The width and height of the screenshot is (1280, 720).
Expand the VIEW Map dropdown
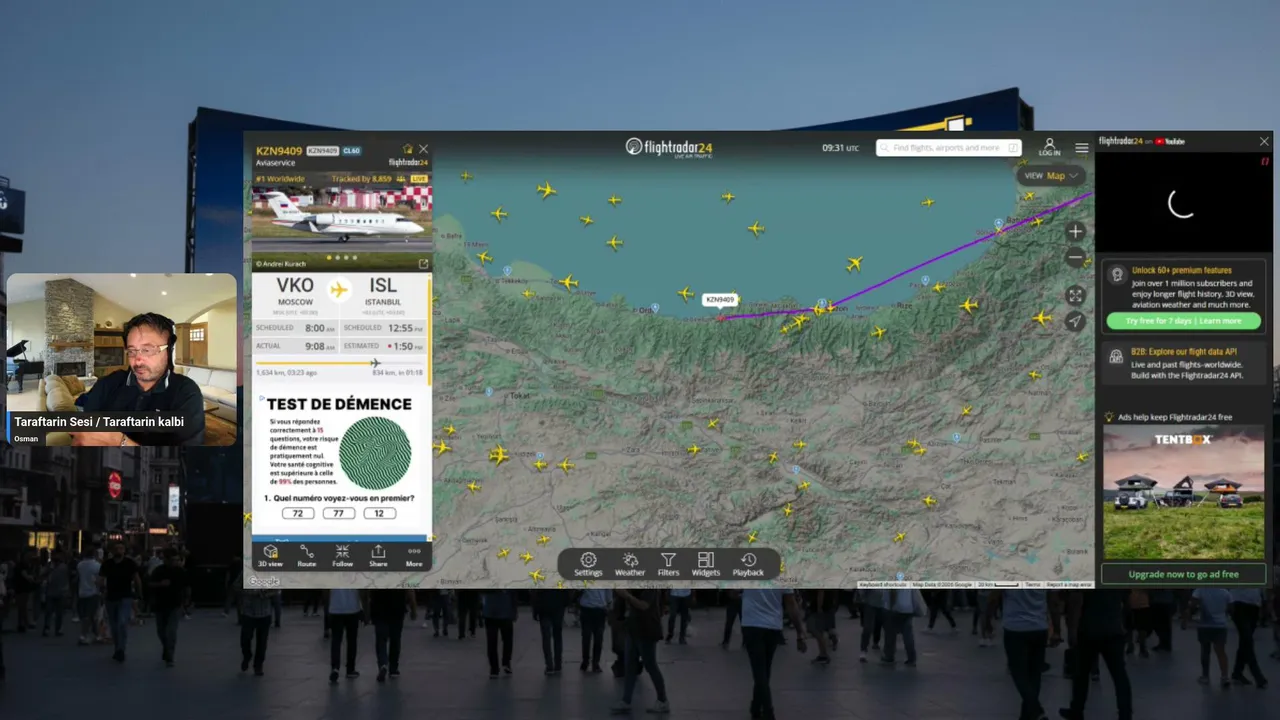coord(1052,176)
